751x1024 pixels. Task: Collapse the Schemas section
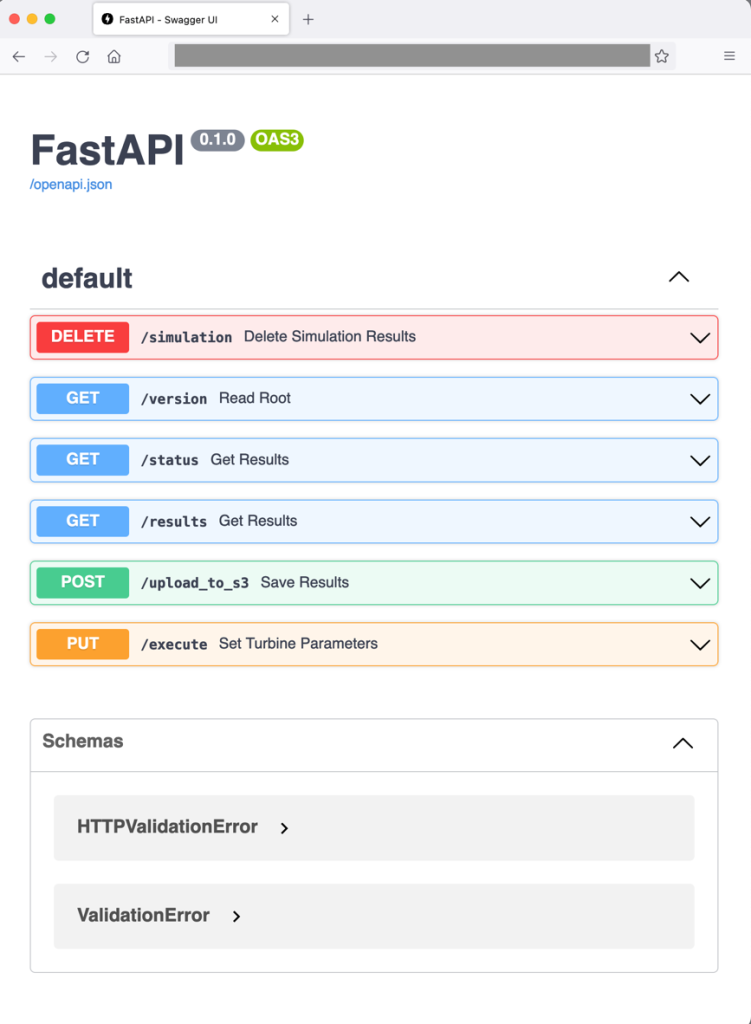(683, 743)
